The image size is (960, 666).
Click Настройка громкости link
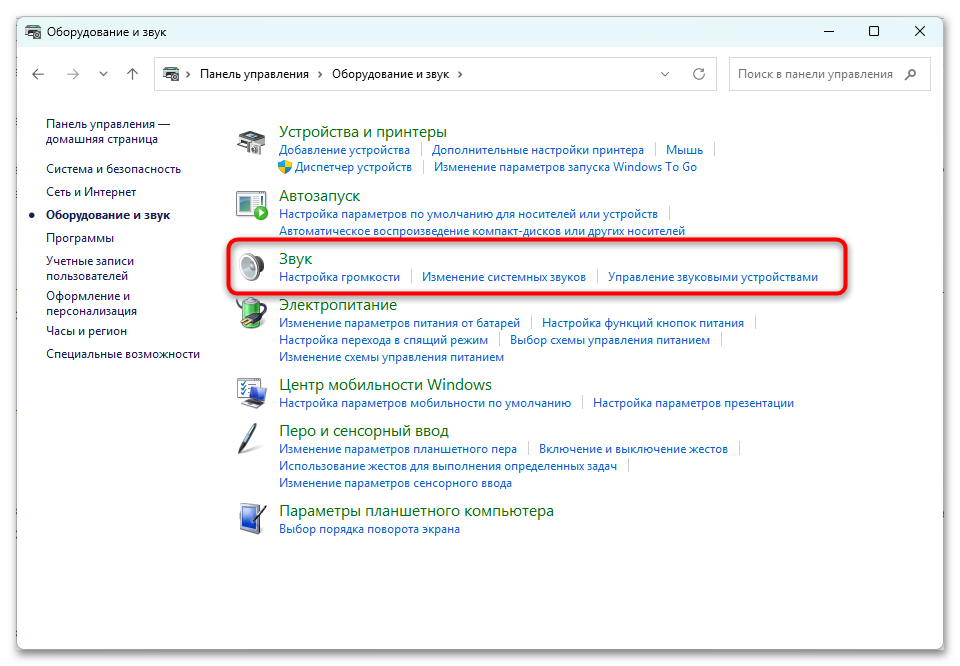339,277
